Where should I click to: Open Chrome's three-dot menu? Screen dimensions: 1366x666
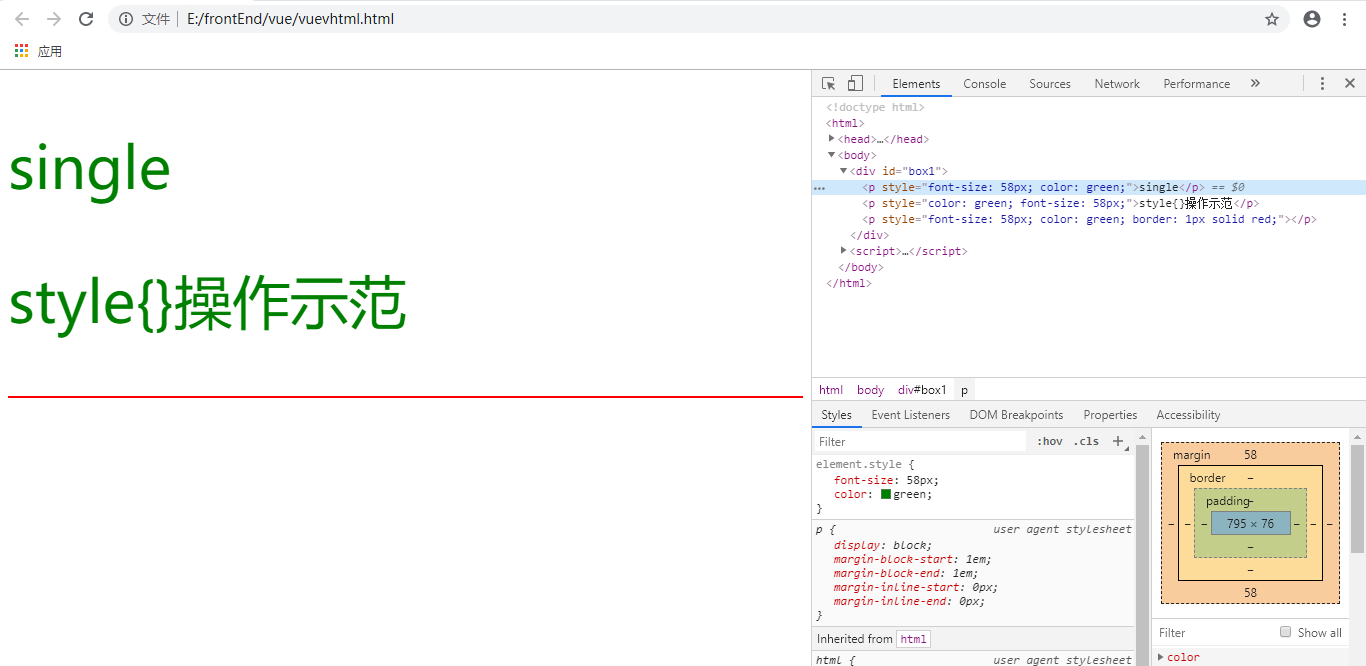coord(1344,19)
